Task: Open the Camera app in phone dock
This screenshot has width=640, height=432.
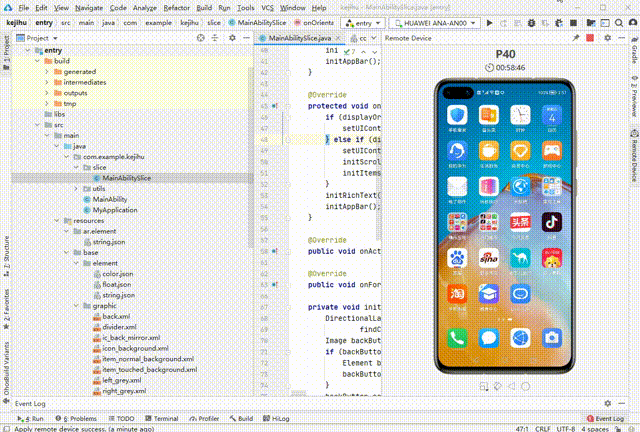Action: click(551, 339)
